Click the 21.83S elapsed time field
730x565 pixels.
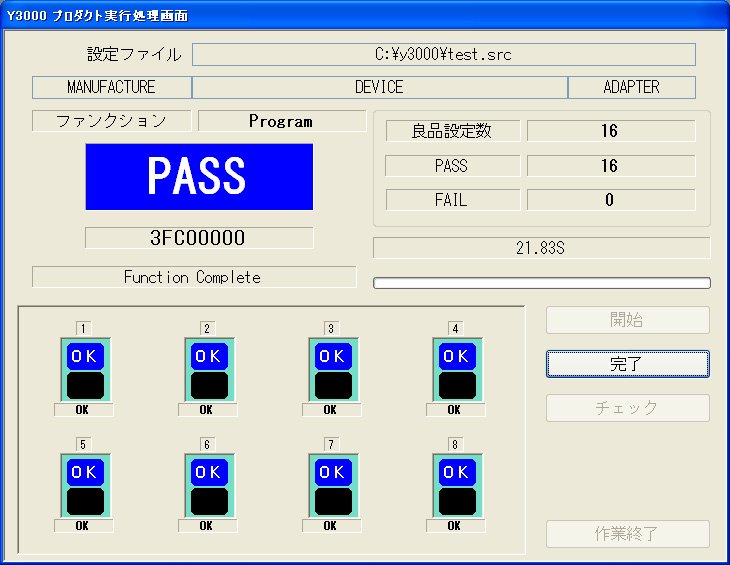point(542,248)
